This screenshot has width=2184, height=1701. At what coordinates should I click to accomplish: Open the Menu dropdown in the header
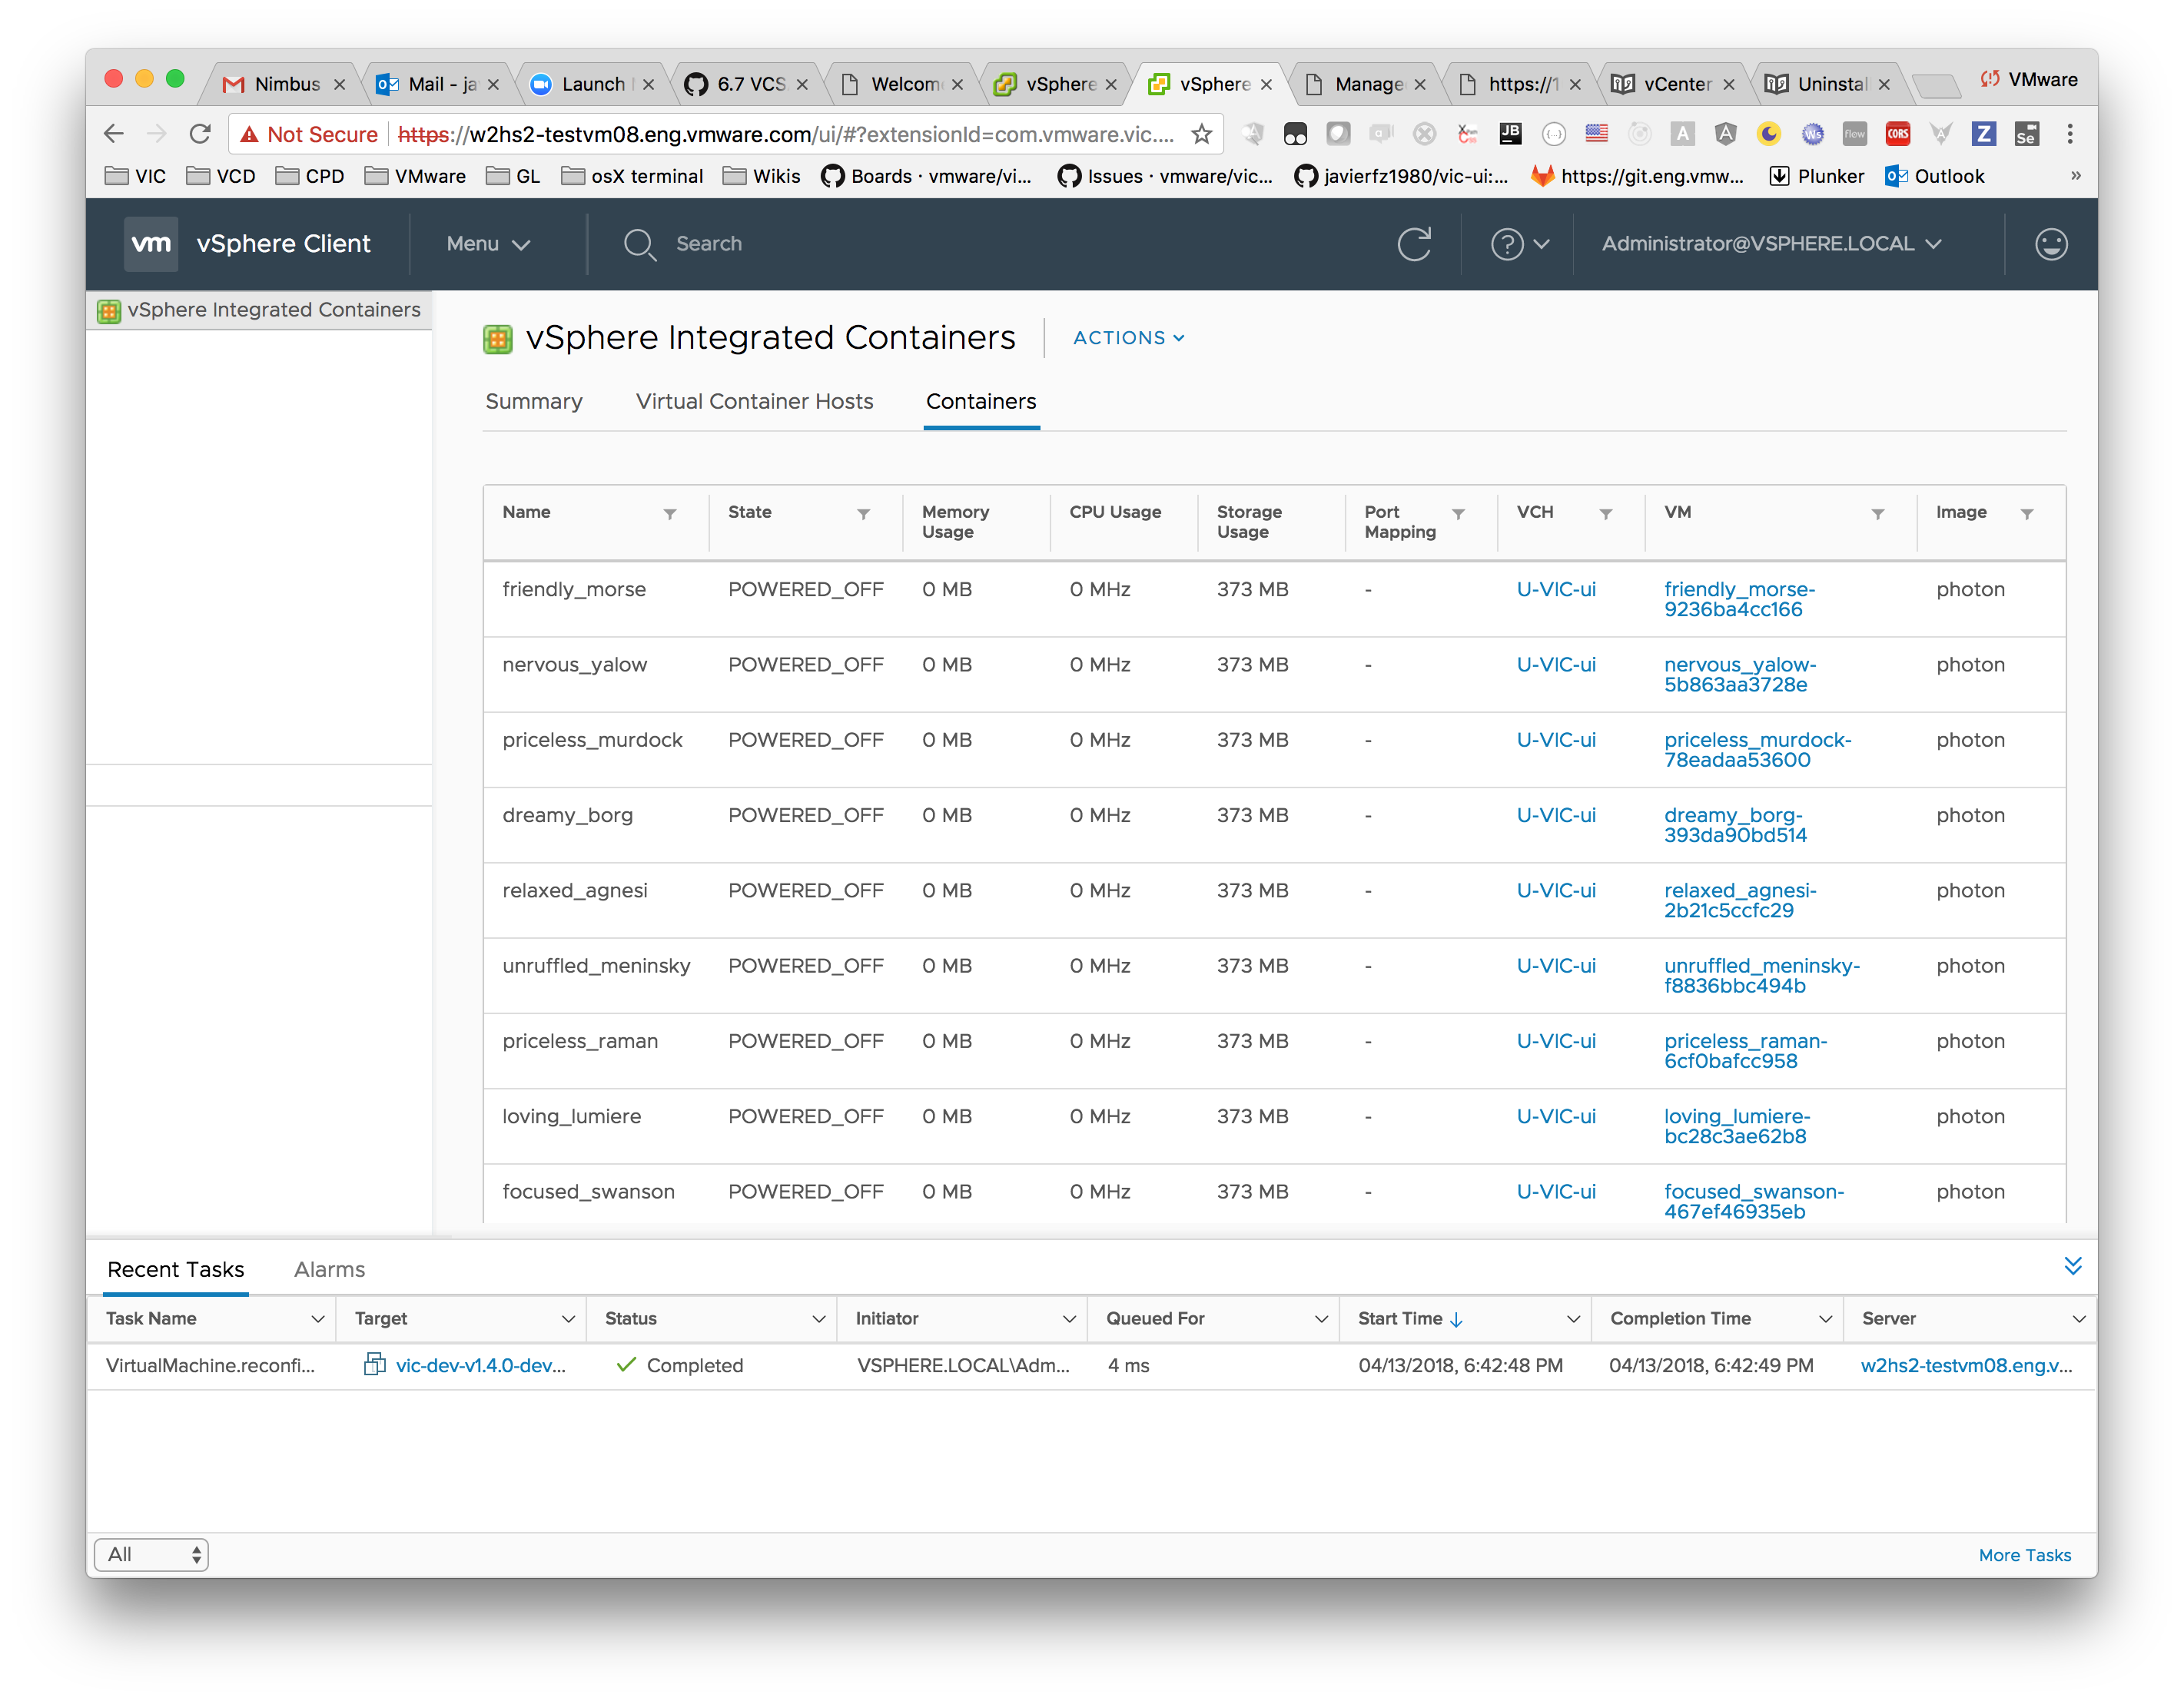487,243
